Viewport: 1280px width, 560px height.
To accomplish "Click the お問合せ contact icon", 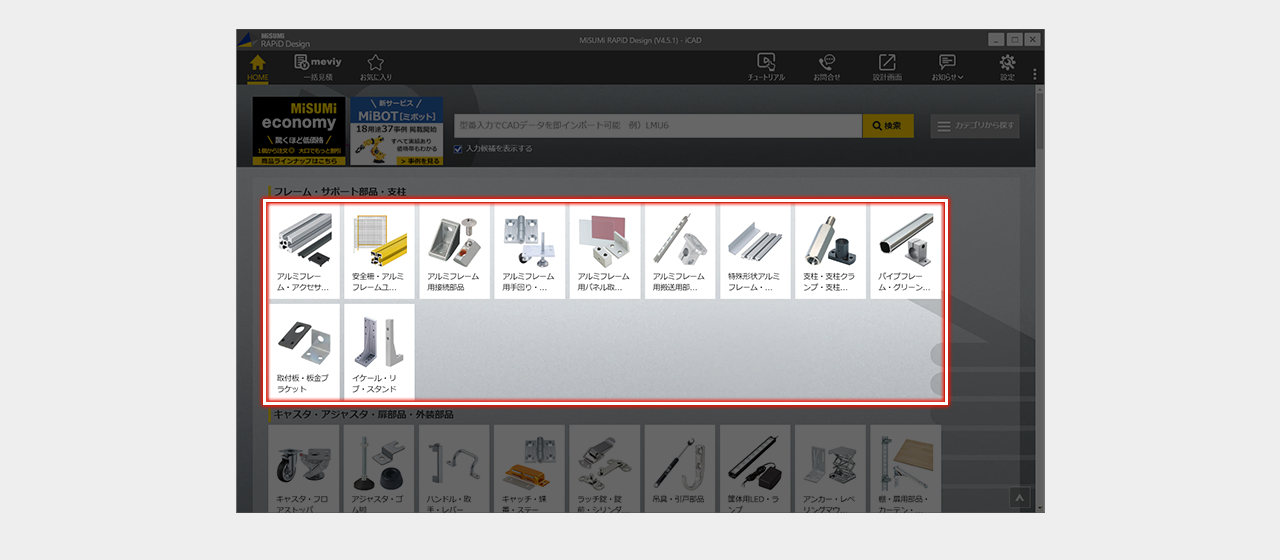I will [x=827, y=66].
